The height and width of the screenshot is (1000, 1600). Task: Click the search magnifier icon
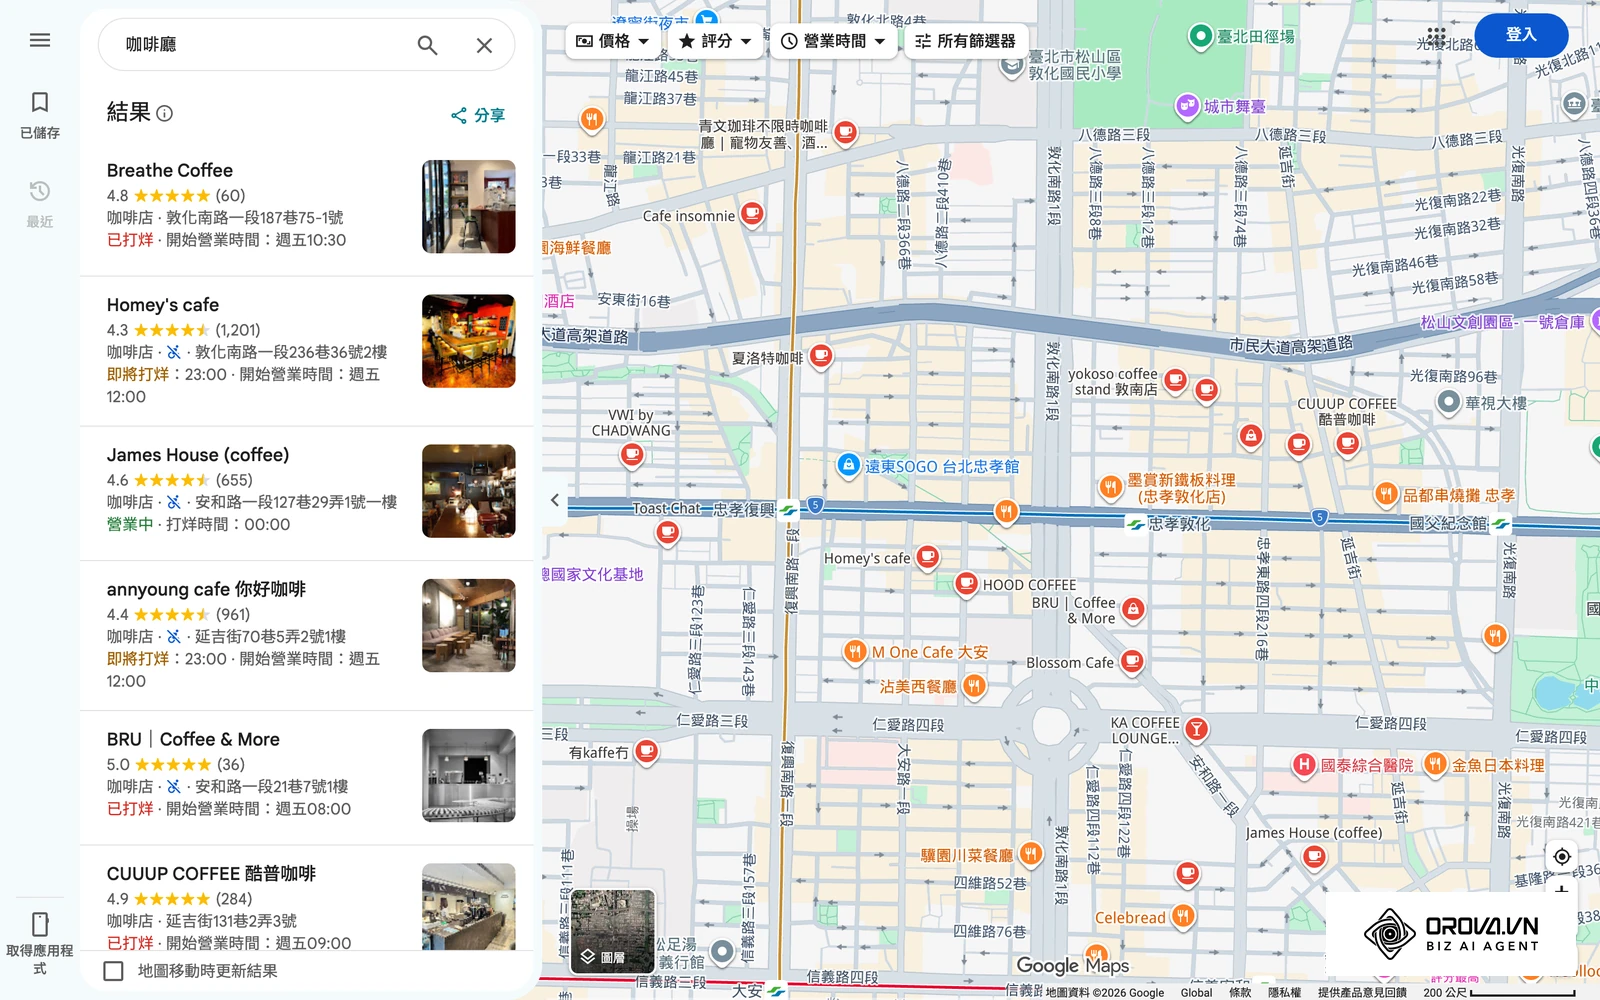click(x=427, y=45)
